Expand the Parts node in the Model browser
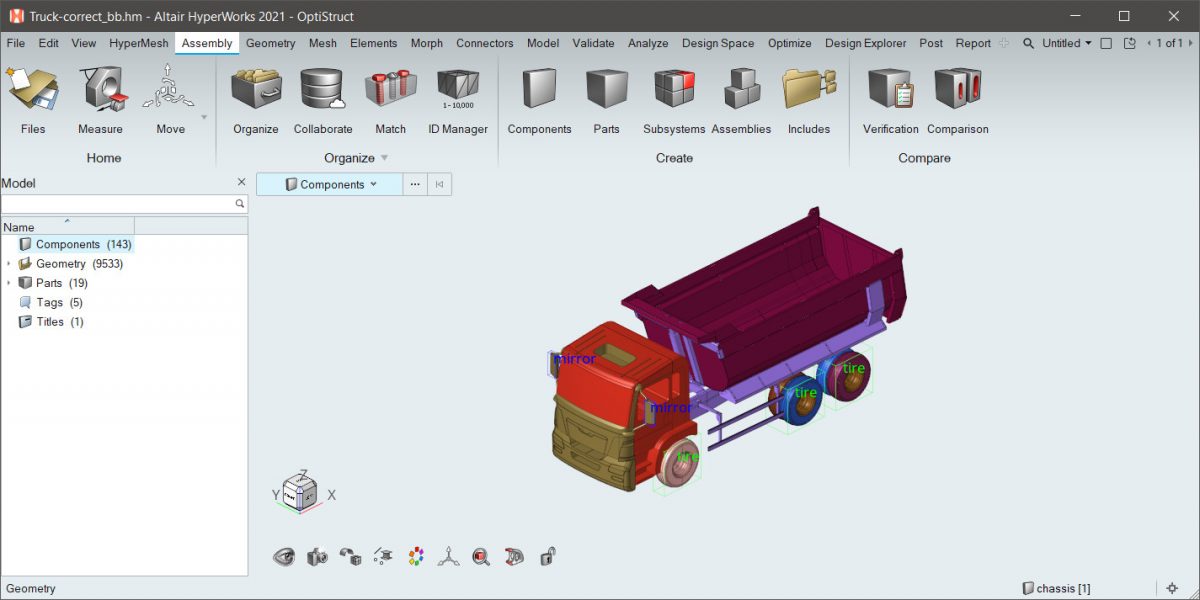This screenshot has width=1200, height=600. coord(9,283)
